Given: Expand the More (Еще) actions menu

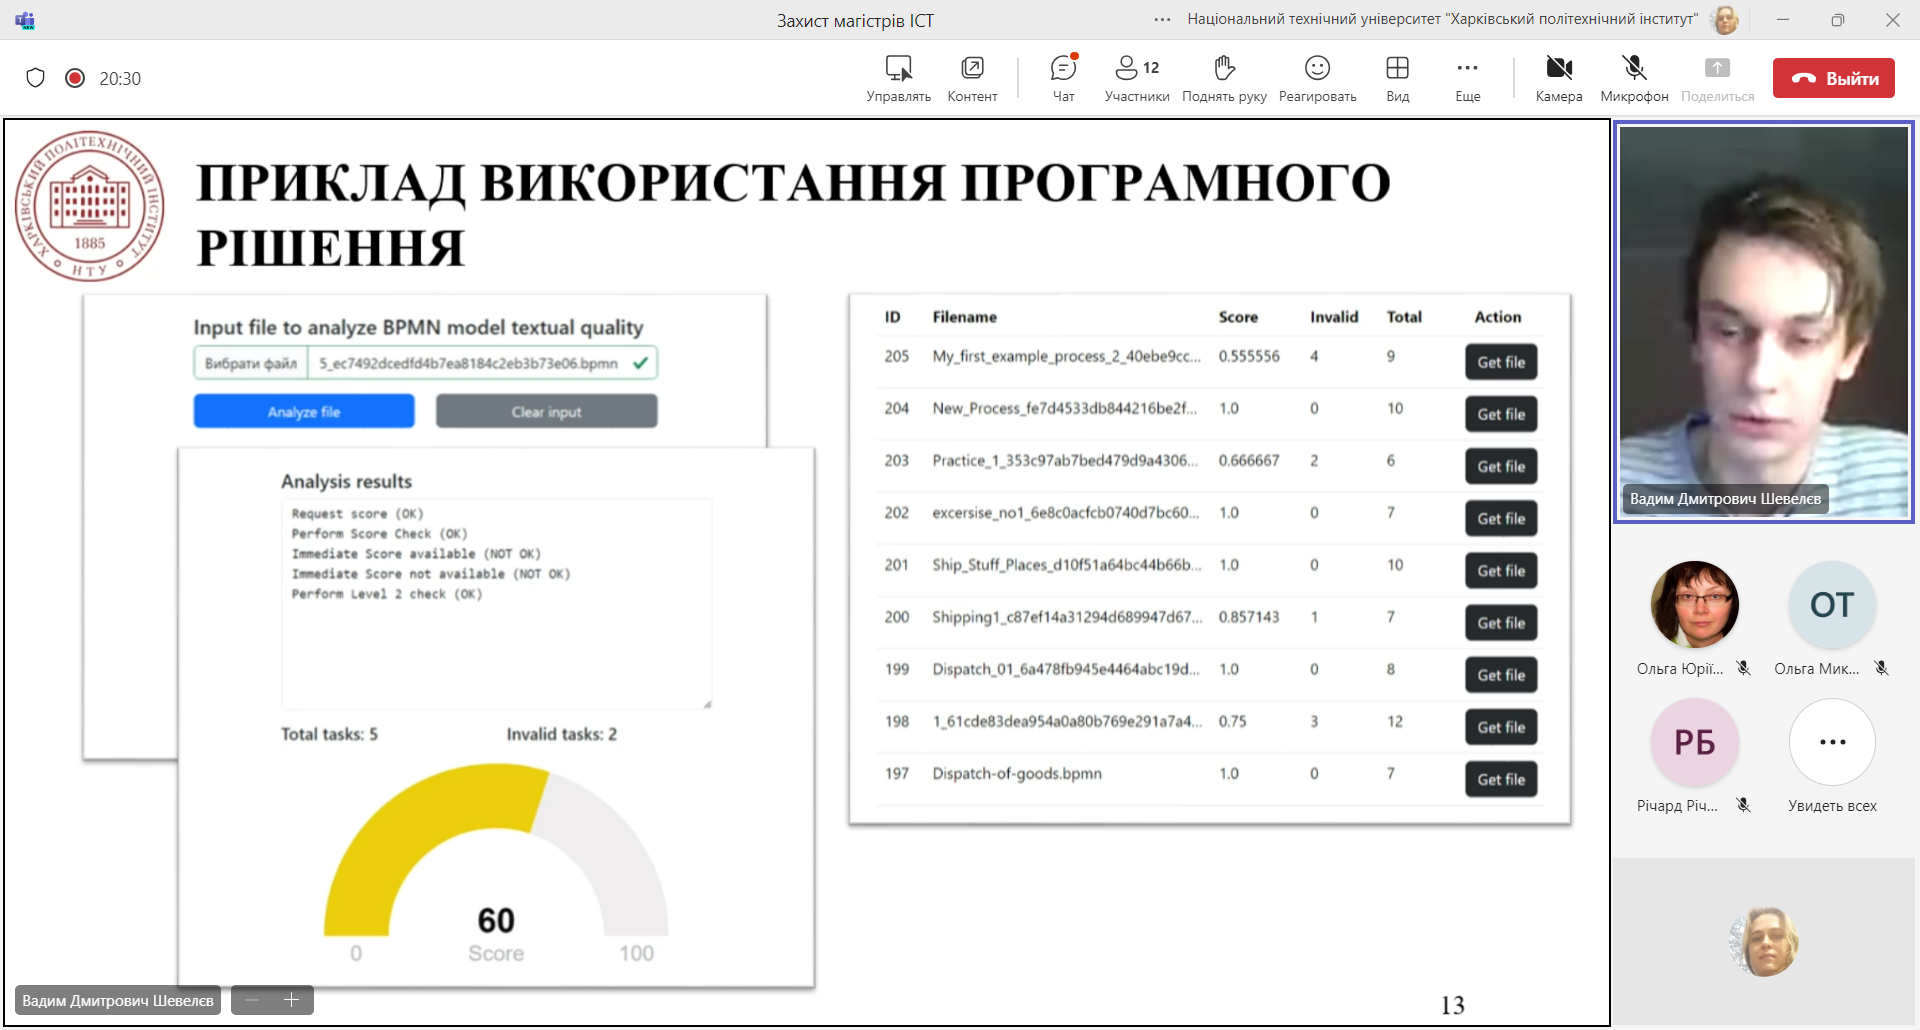Looking at the screenshot, I should tap(1467, 78).
